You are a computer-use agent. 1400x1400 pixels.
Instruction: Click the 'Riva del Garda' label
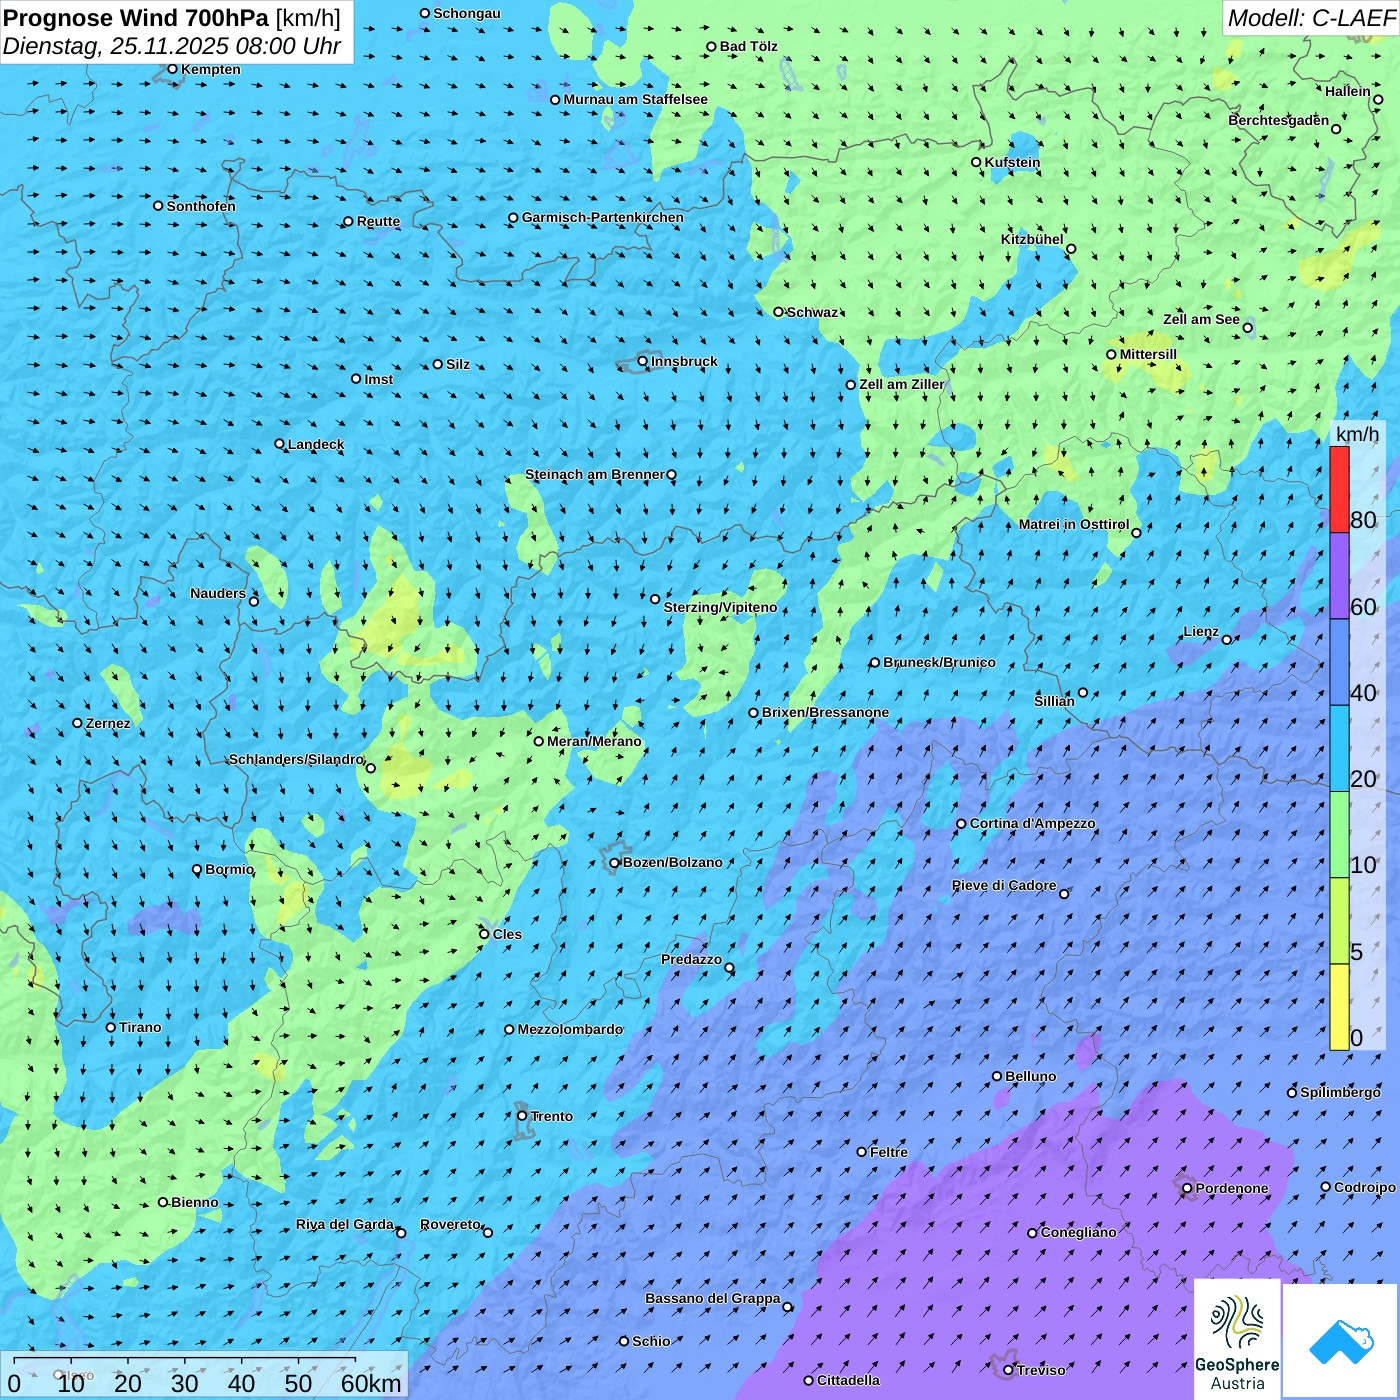point(344,1224)
